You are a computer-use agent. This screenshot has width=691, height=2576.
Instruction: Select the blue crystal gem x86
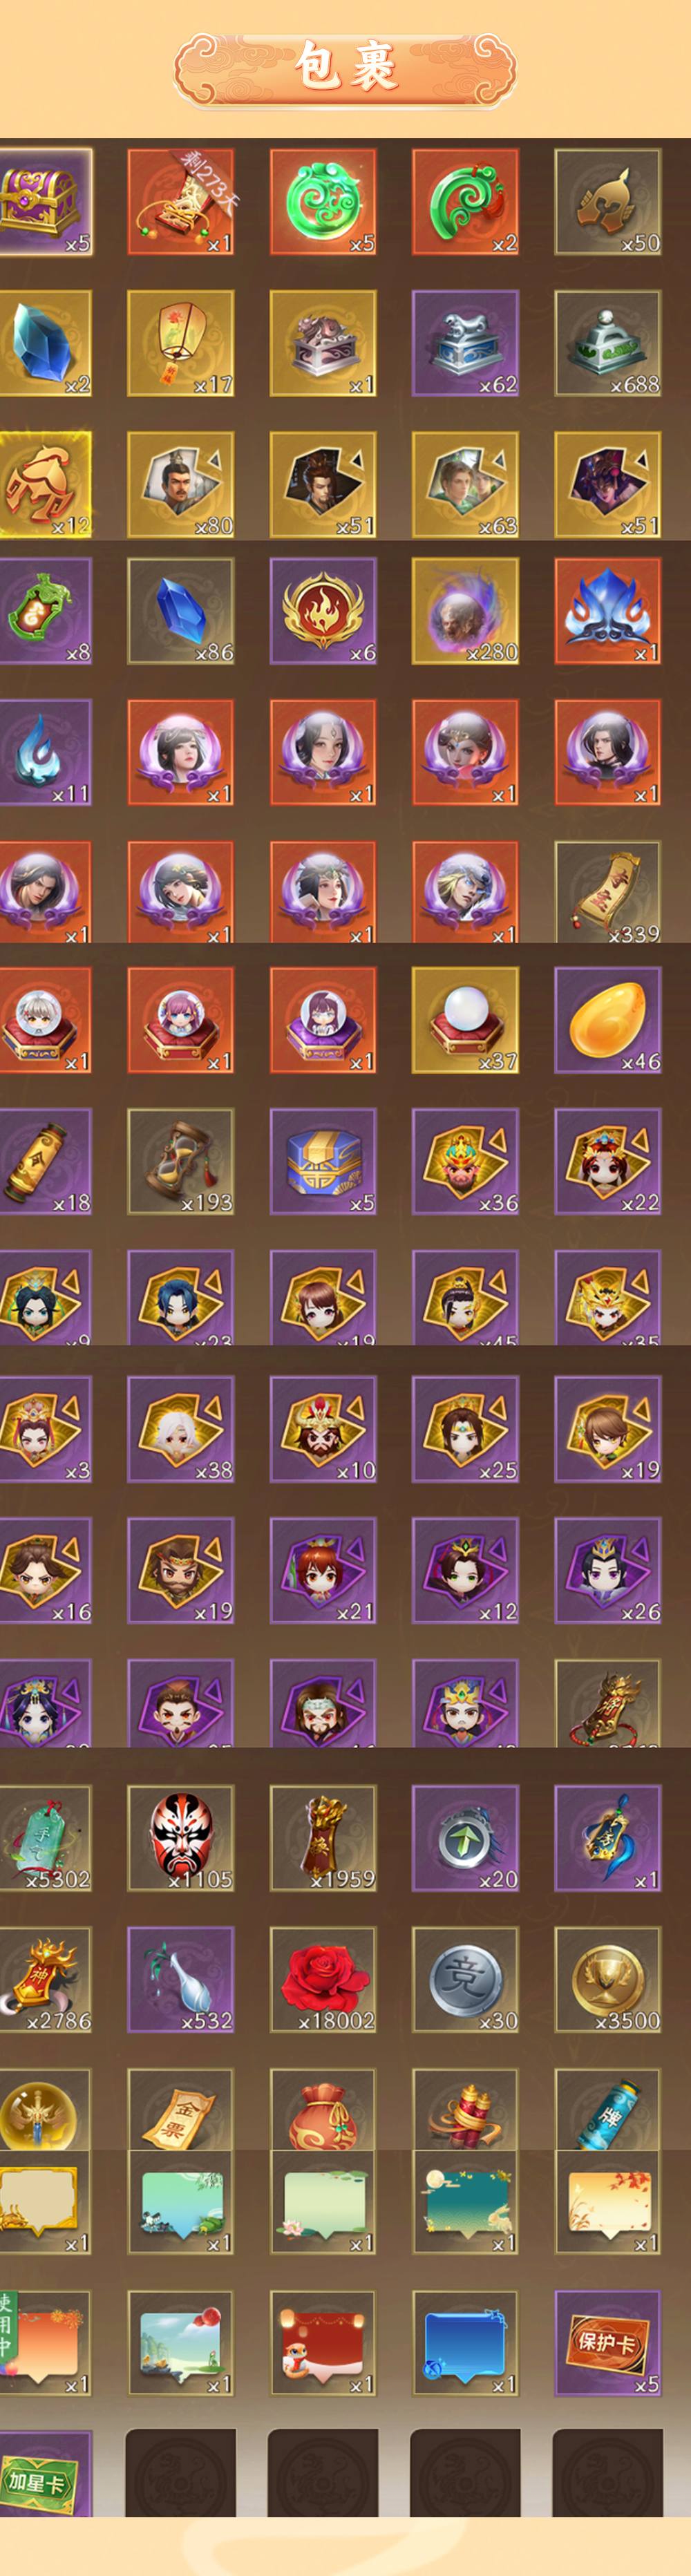[180, 611]
